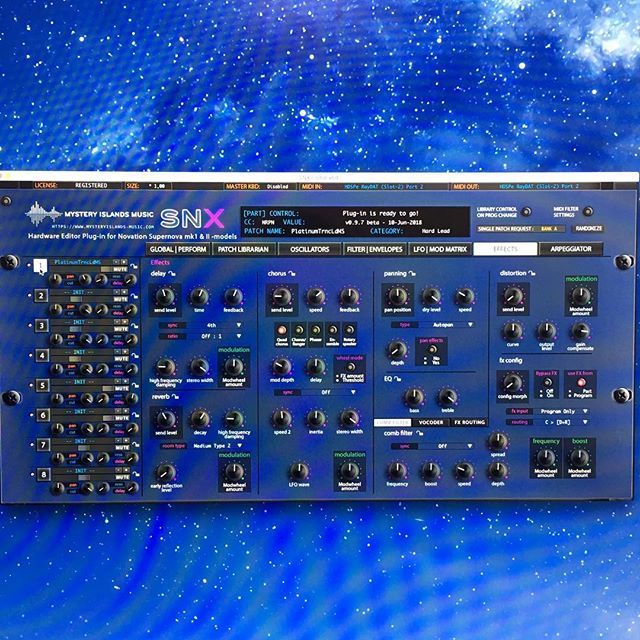Mute part 2

point(121,299)
